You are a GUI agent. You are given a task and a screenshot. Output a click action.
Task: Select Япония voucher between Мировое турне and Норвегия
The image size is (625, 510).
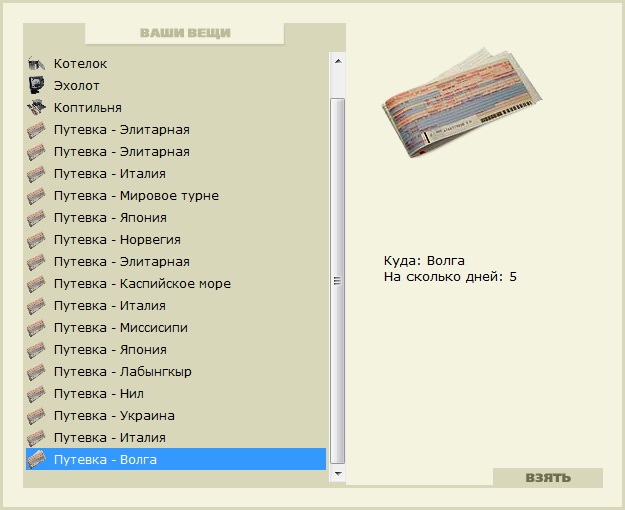pos(110,217)
